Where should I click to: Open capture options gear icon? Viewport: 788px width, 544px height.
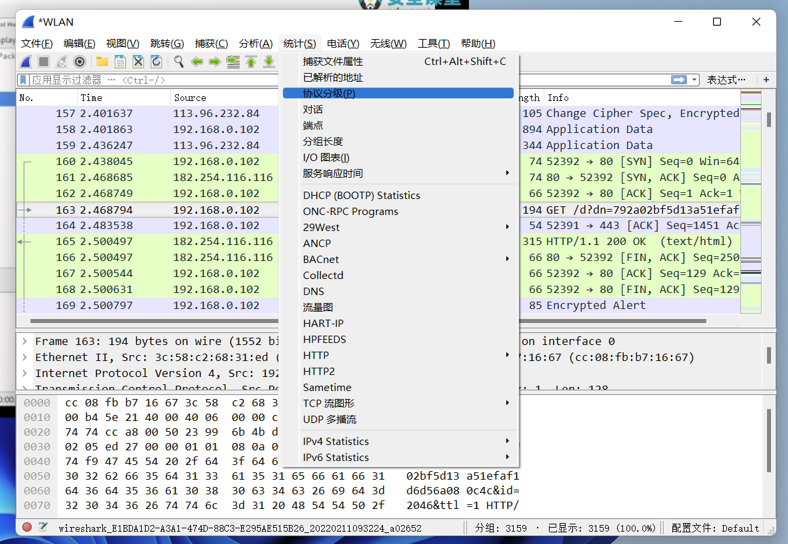(x=79, y=62)
